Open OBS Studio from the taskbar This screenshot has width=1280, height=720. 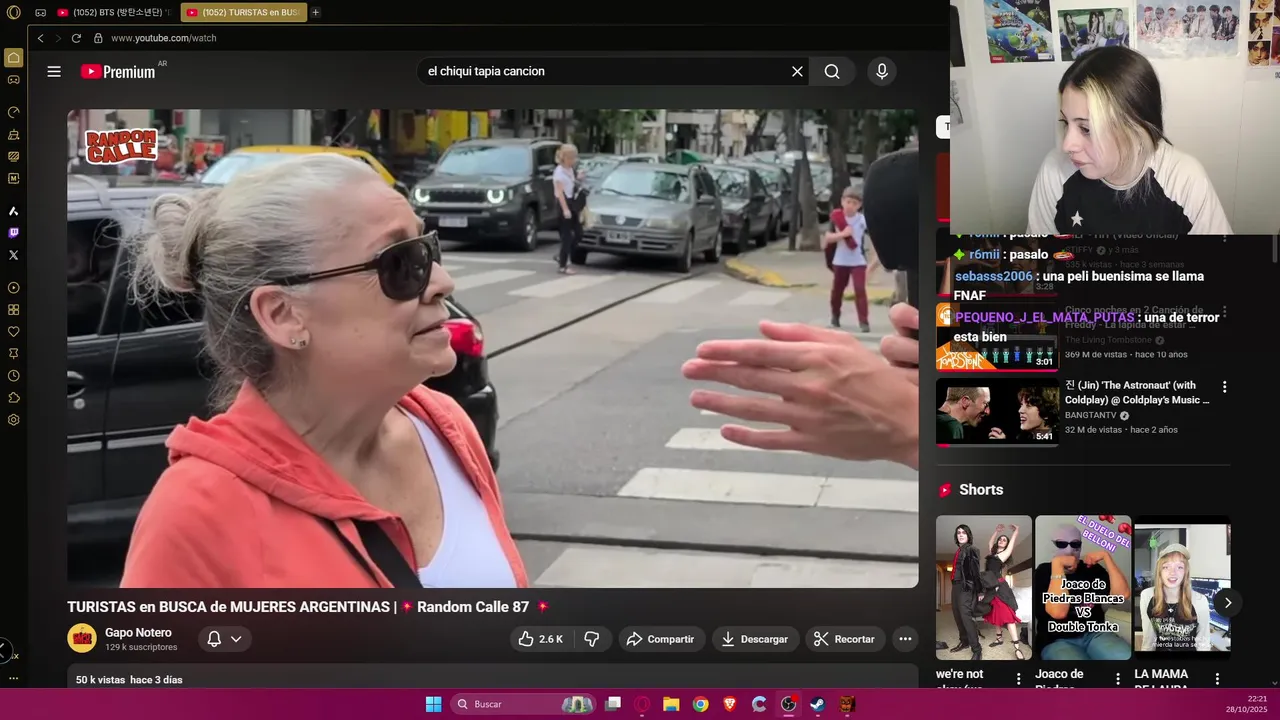(788, 704)
